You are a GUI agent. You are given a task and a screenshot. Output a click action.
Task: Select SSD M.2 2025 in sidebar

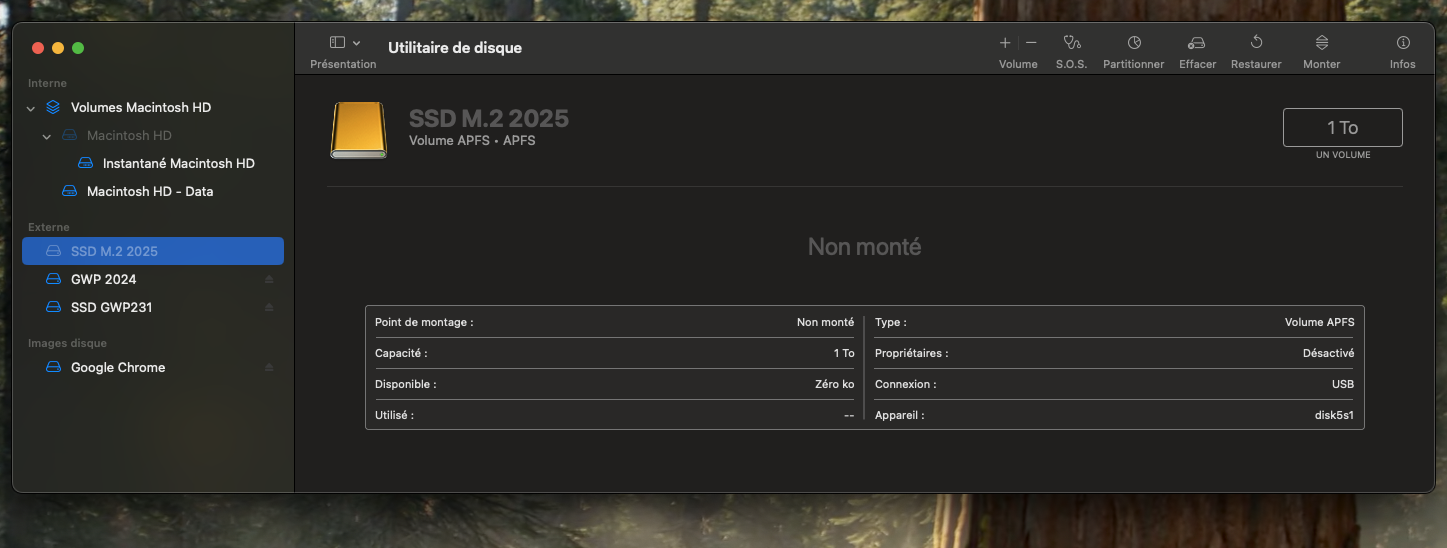click(153, 251)
